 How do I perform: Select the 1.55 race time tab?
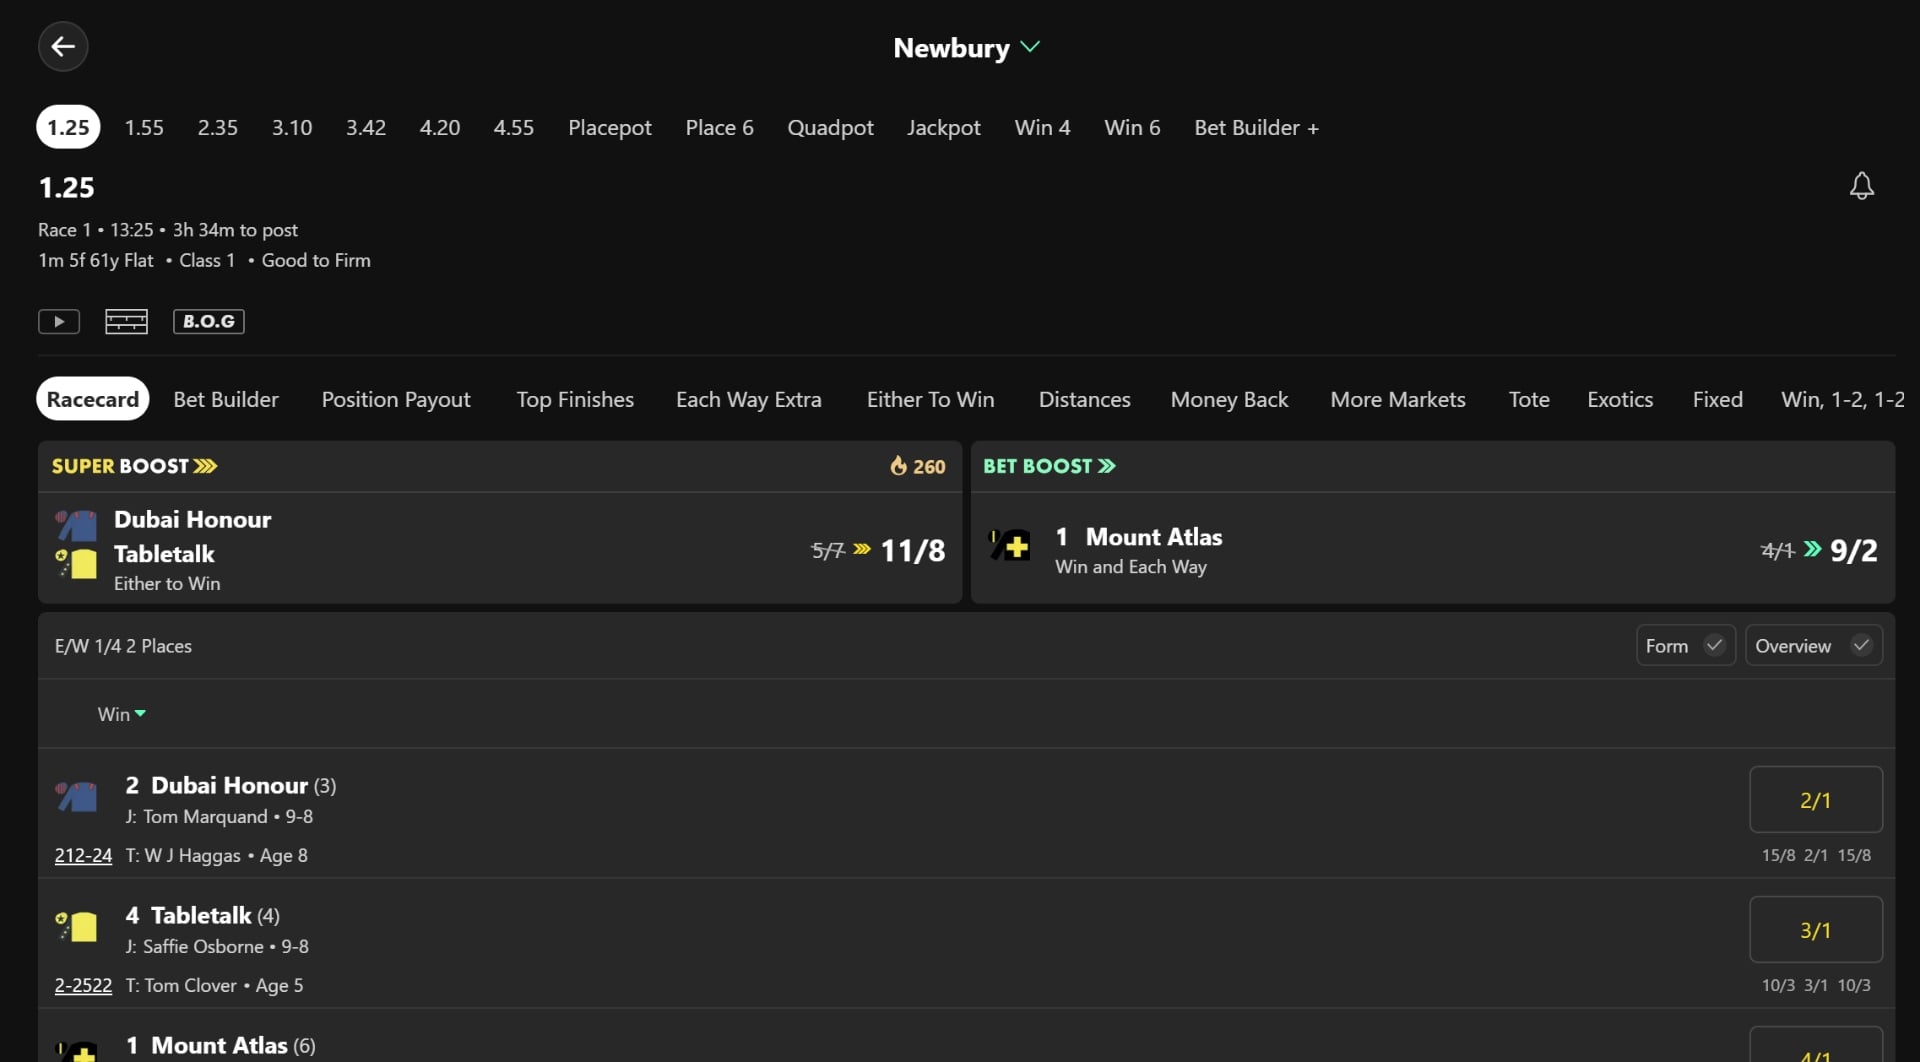(x=144, y=127)
